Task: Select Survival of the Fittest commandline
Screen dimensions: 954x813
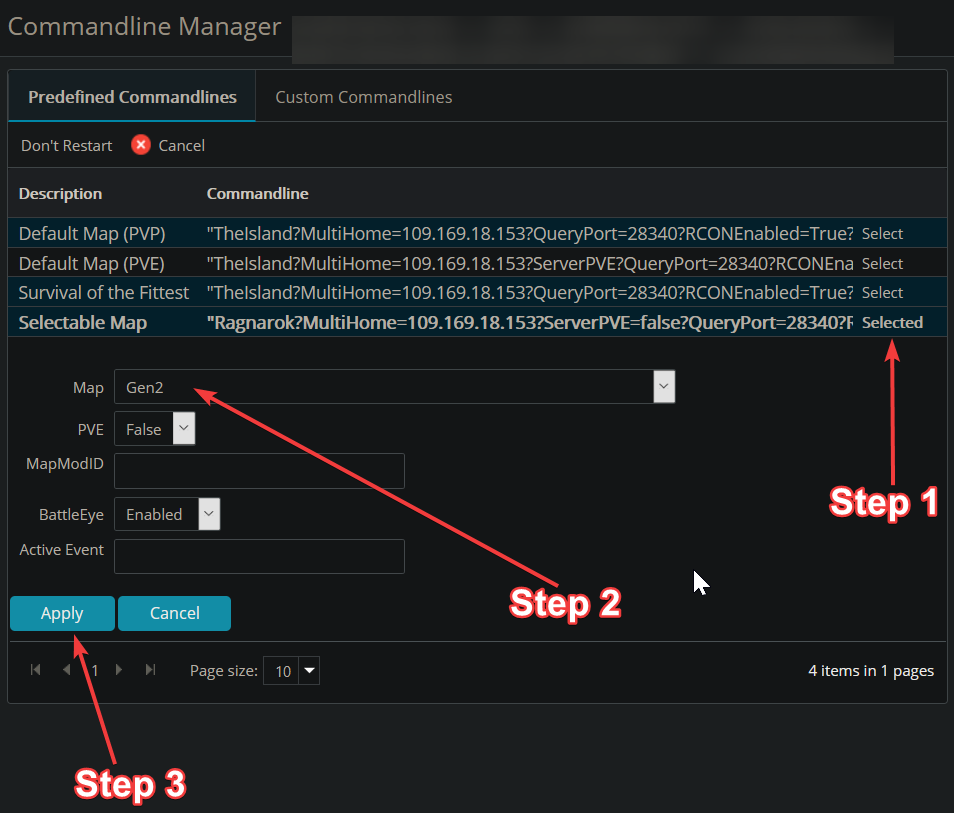Action: (x=882, y=293)
